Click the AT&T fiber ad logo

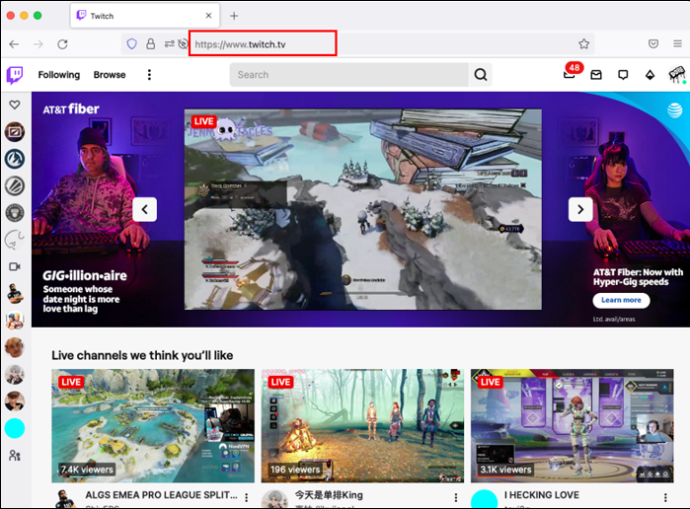pyautogui.click(x=71, y=109)
